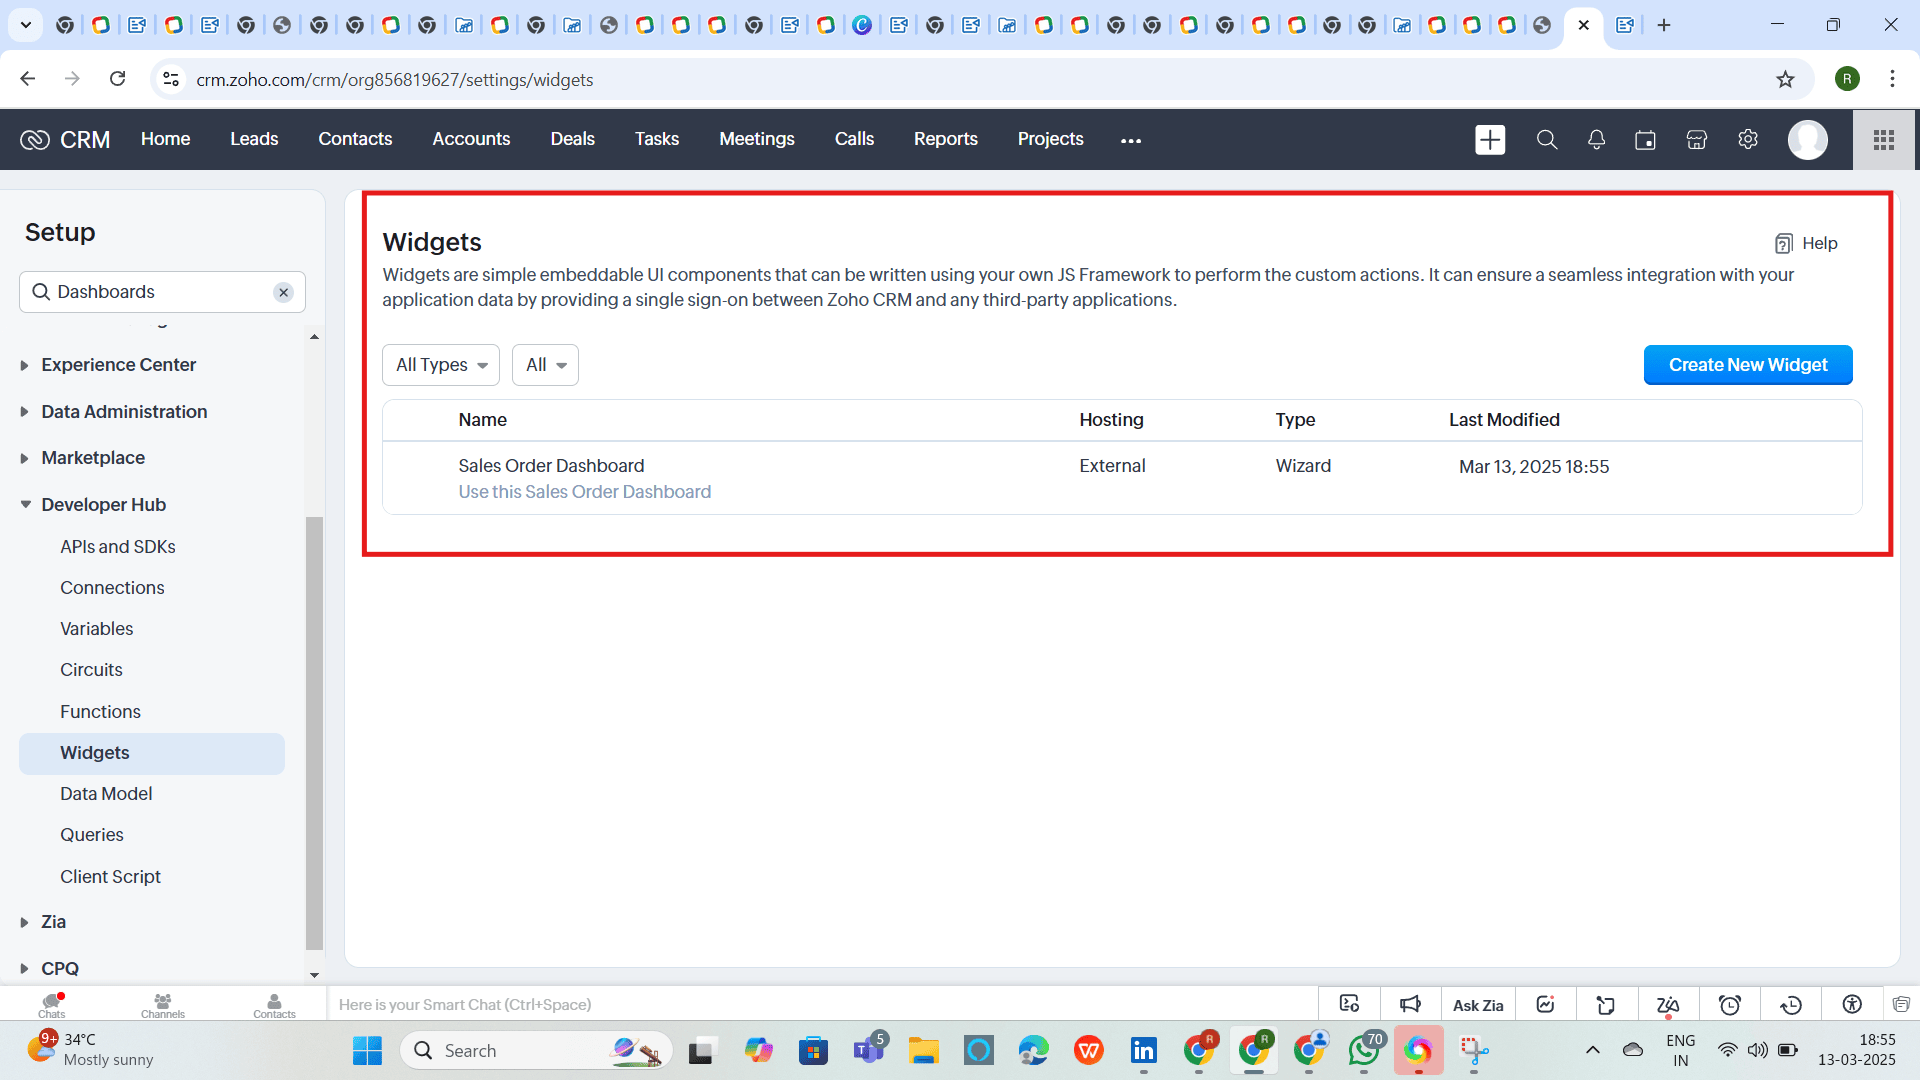
Task: Clear the Dashboards setup search
Action: 284,292
